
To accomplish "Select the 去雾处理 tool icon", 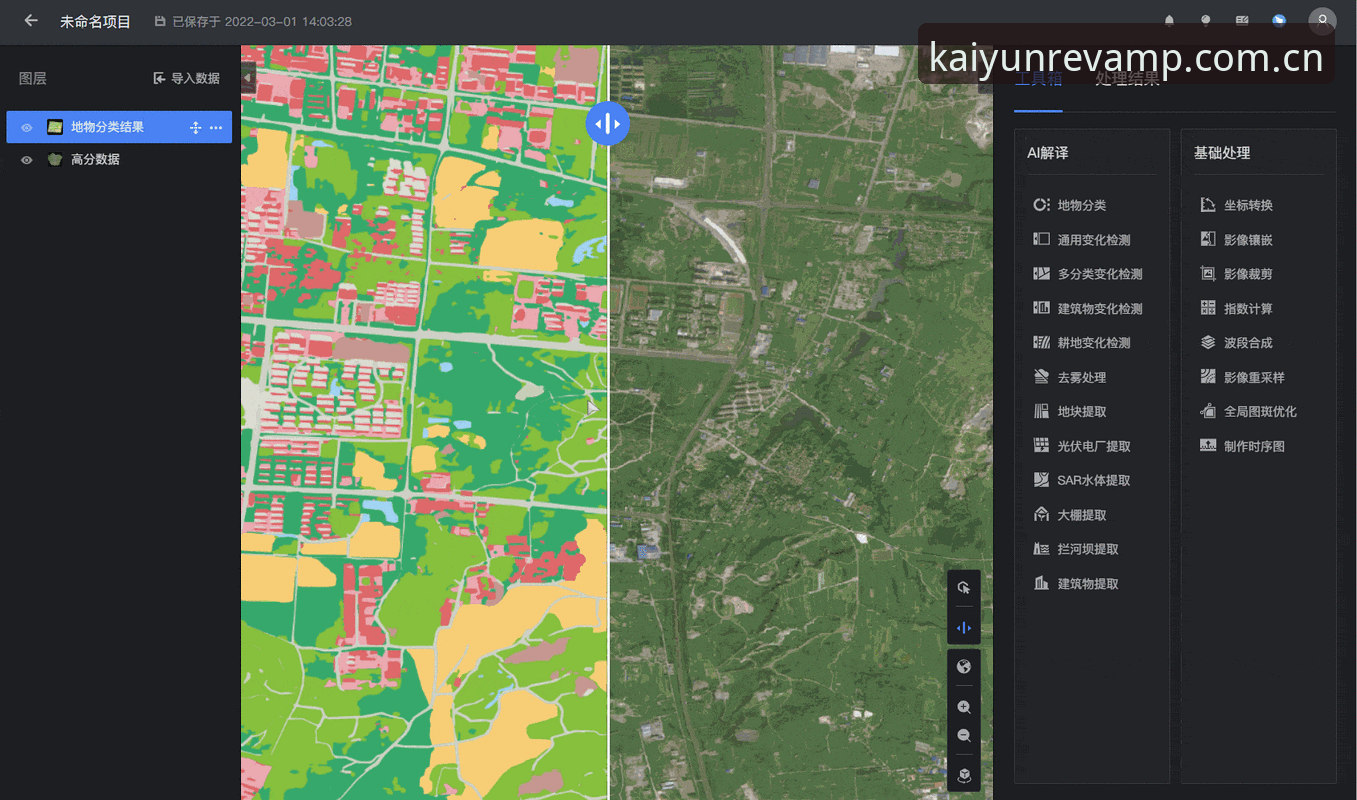I will point(1041,377).
